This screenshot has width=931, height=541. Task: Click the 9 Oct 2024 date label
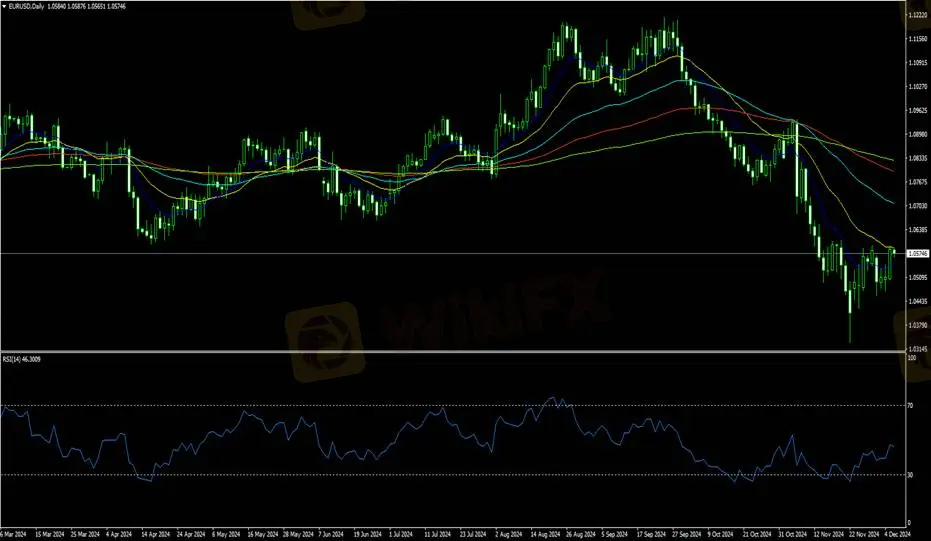click(721, 534)
